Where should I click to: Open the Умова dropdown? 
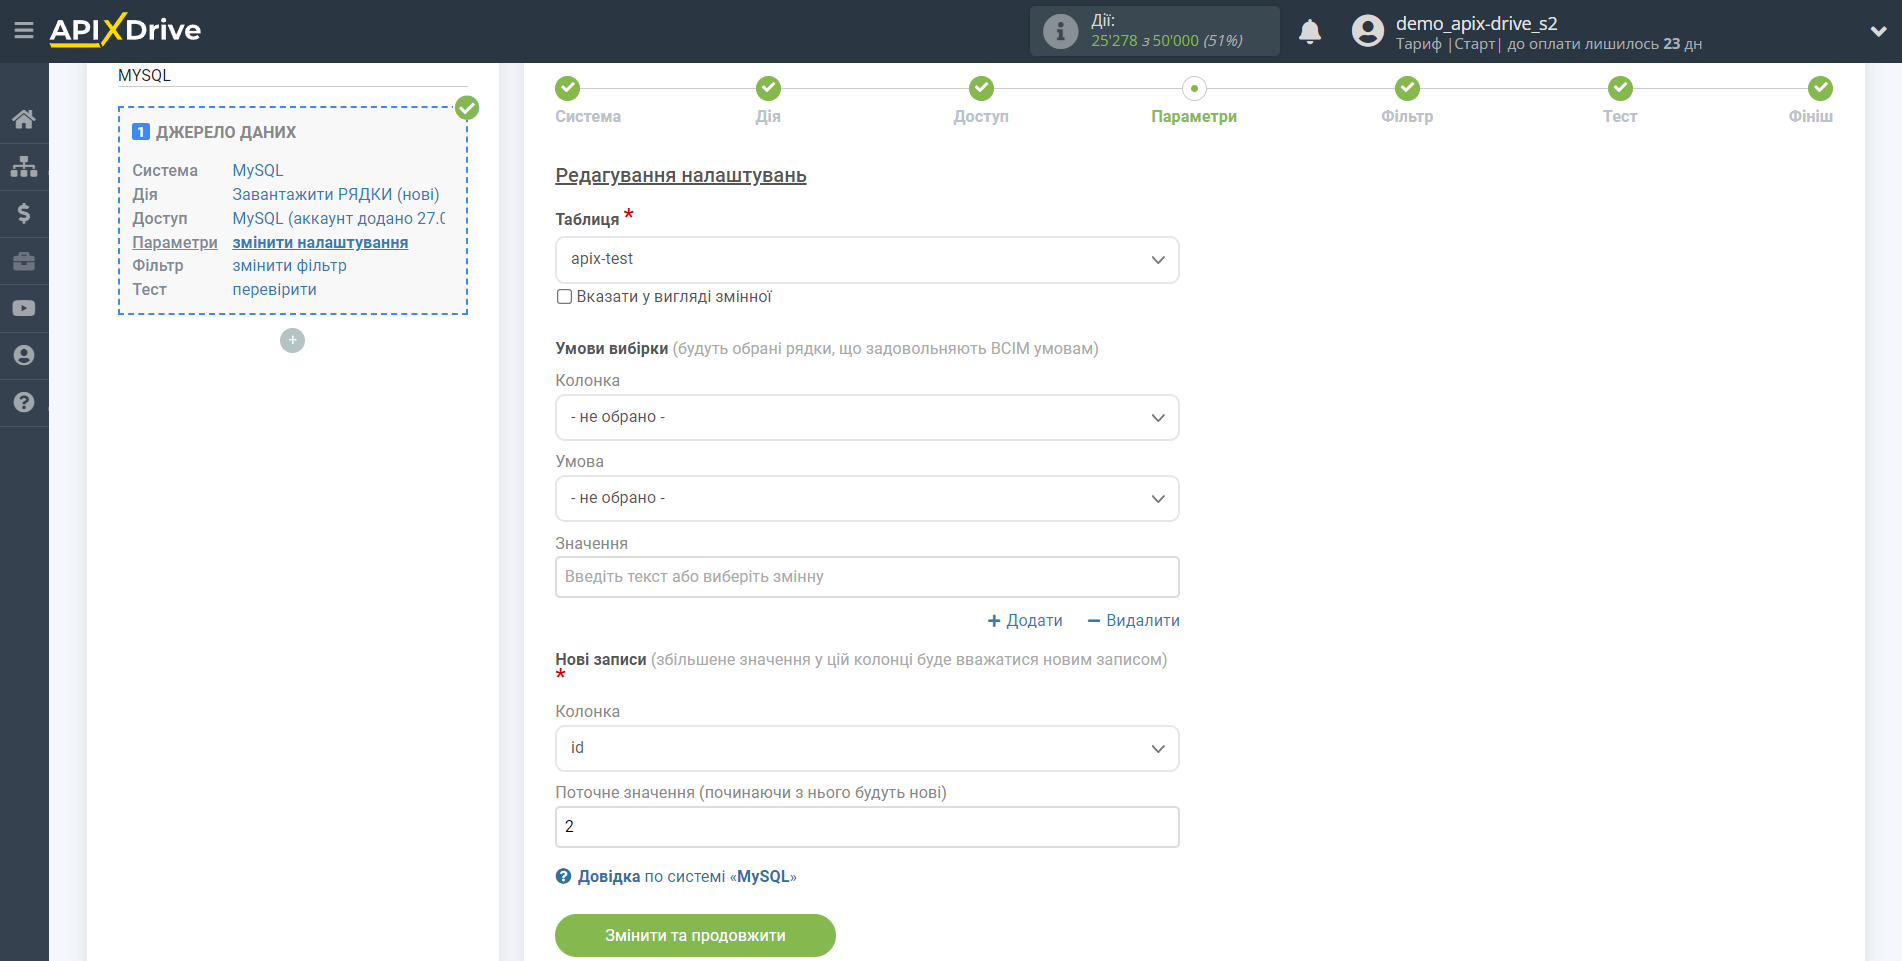pyautogui.click(x=867, y=499)
